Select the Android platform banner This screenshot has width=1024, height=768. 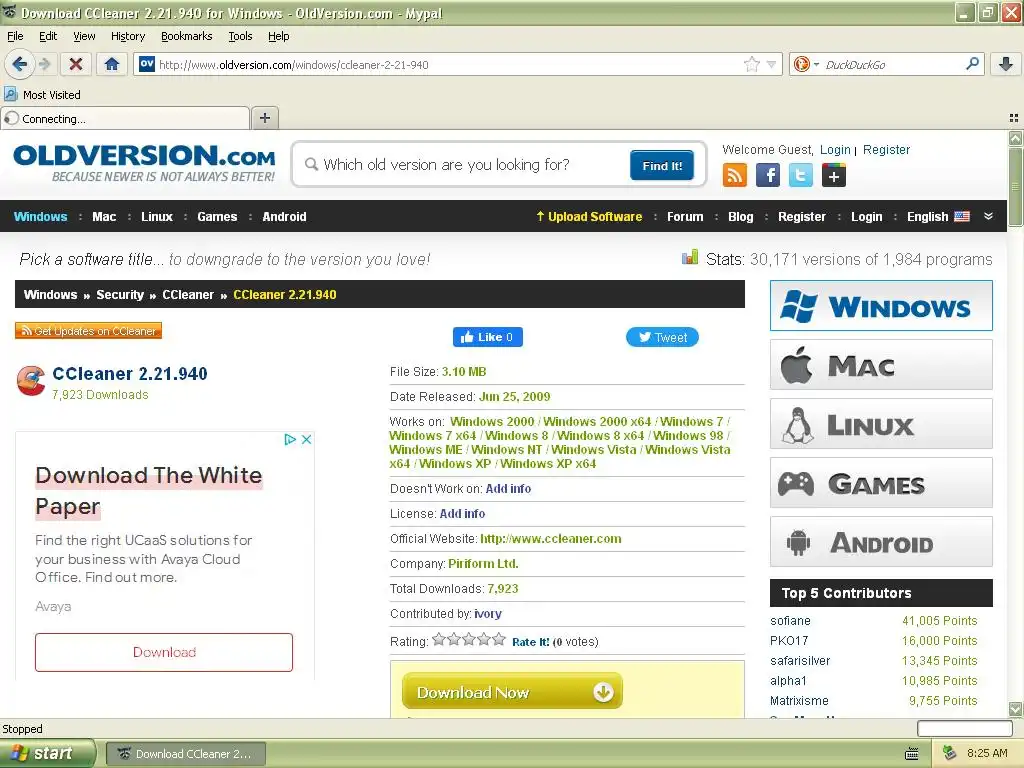click(x=881, y=542)
